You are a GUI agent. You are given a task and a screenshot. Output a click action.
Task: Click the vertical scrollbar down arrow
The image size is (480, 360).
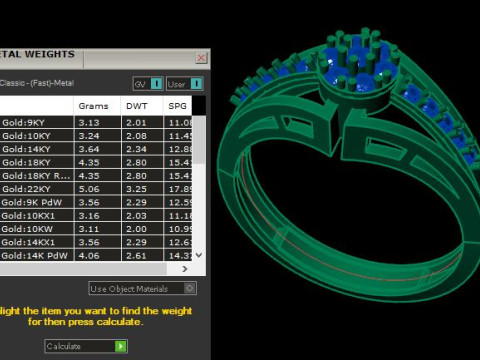(199, 255)
